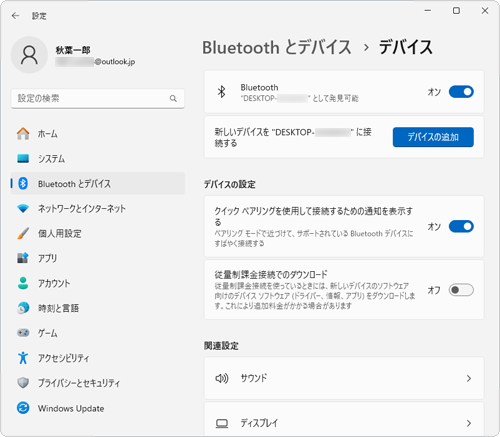Open ゲーム settings page
Image resolution: width=500 pixels, height=437 pixels.
(98, 333)
